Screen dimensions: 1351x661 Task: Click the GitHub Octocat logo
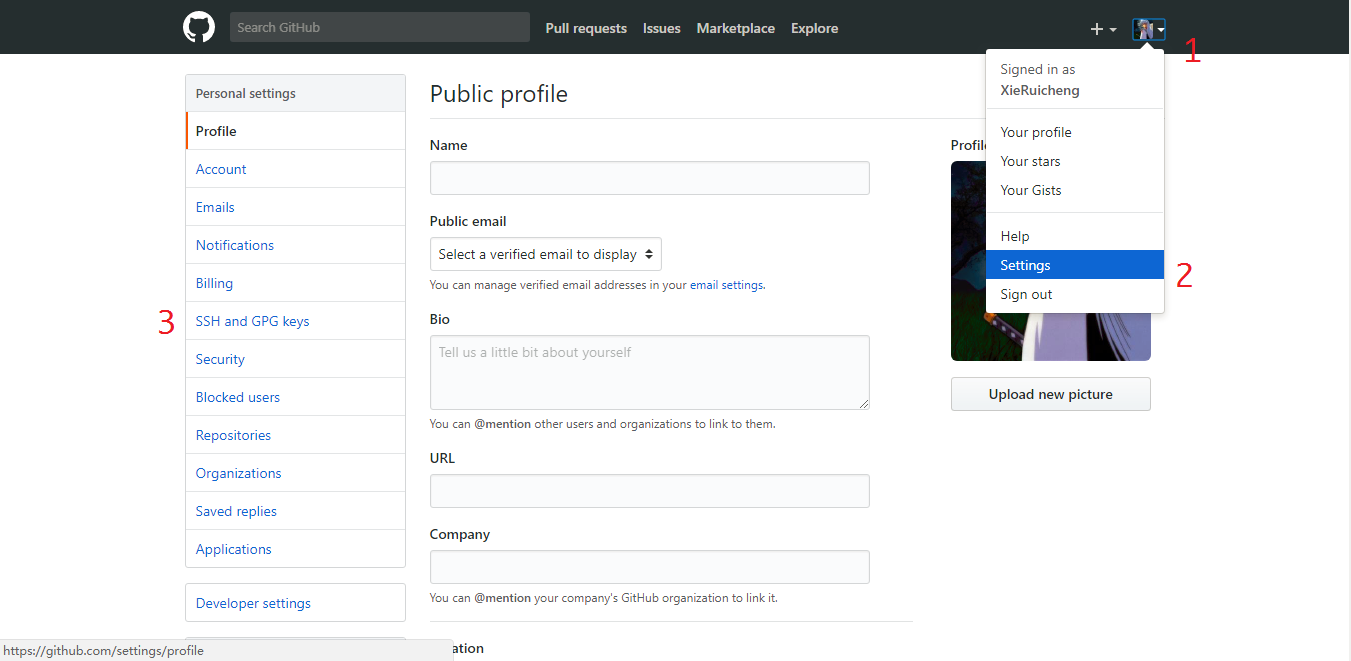coord(199,27)
